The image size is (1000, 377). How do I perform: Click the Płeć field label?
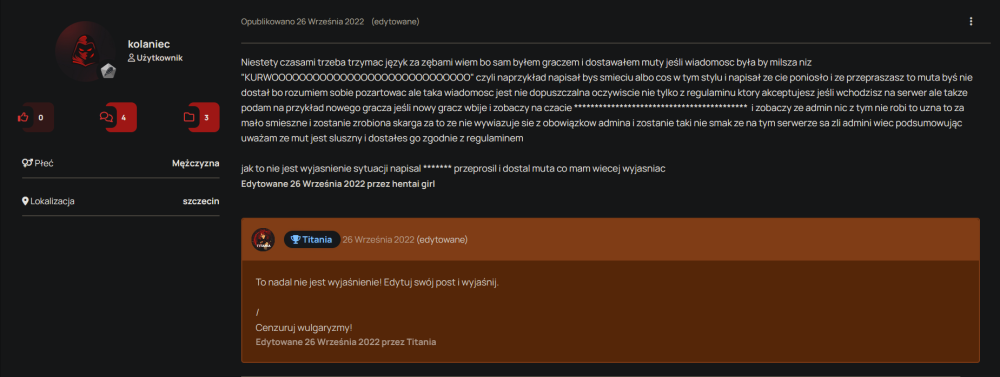[x=43, y=163]
